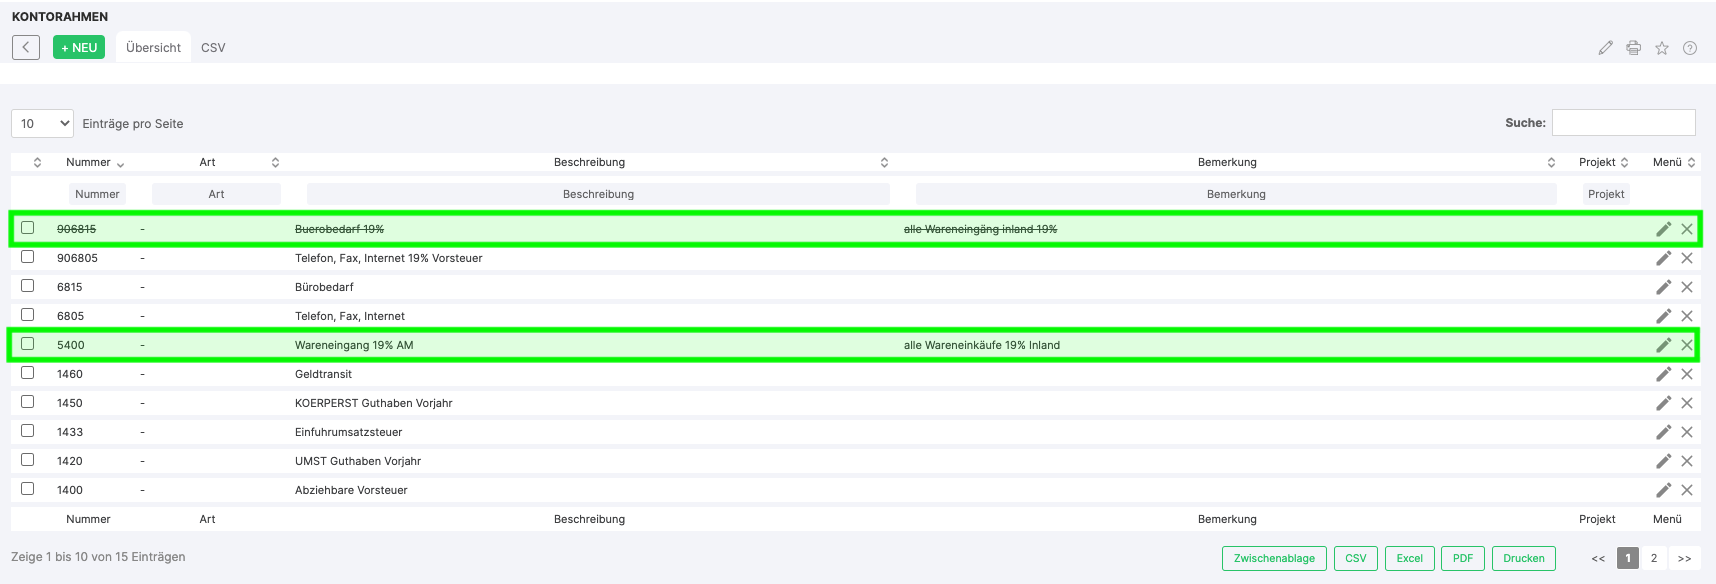Edit account 1460 Geldtransit pencil icon
The image size is (1716, 584).
(x=1663, y=374)
